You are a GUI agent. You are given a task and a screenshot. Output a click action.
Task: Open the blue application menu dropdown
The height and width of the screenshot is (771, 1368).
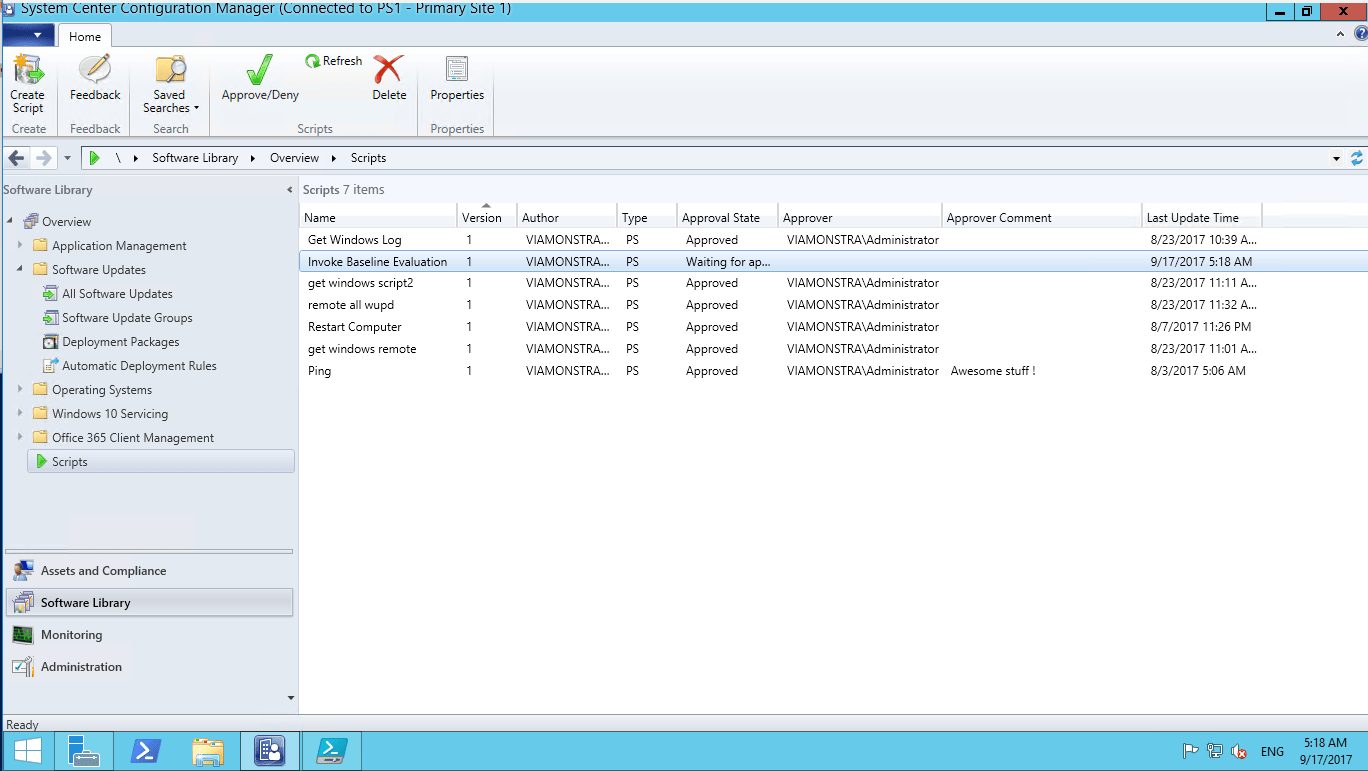point(29,36)
